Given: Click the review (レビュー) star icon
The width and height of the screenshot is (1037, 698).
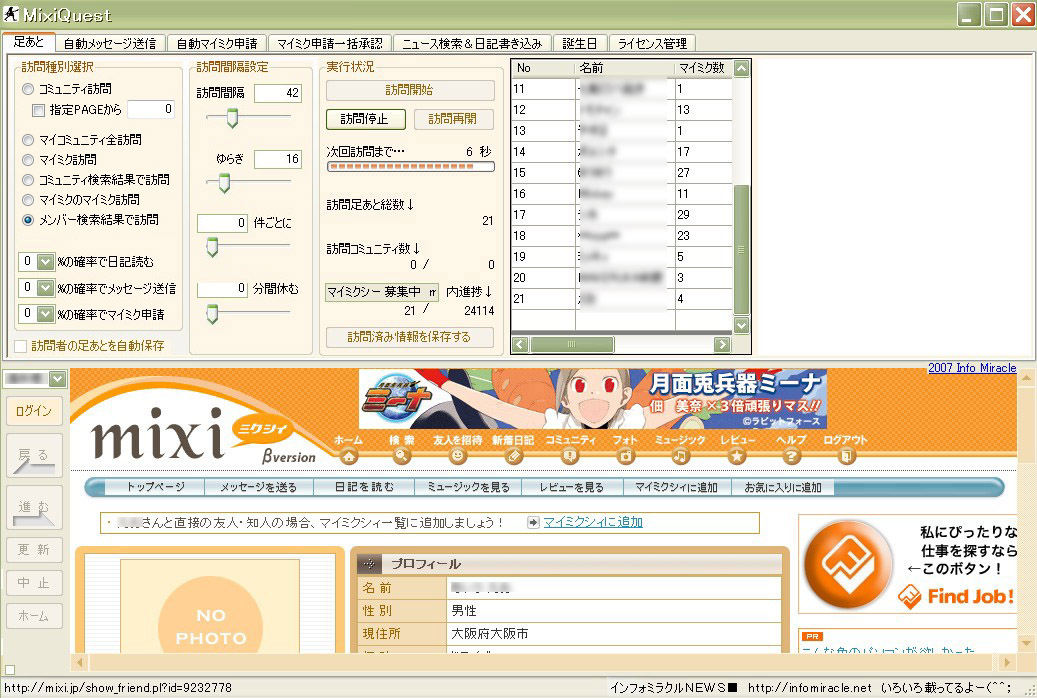Looking at the screenshot, I should click(737, 456).
